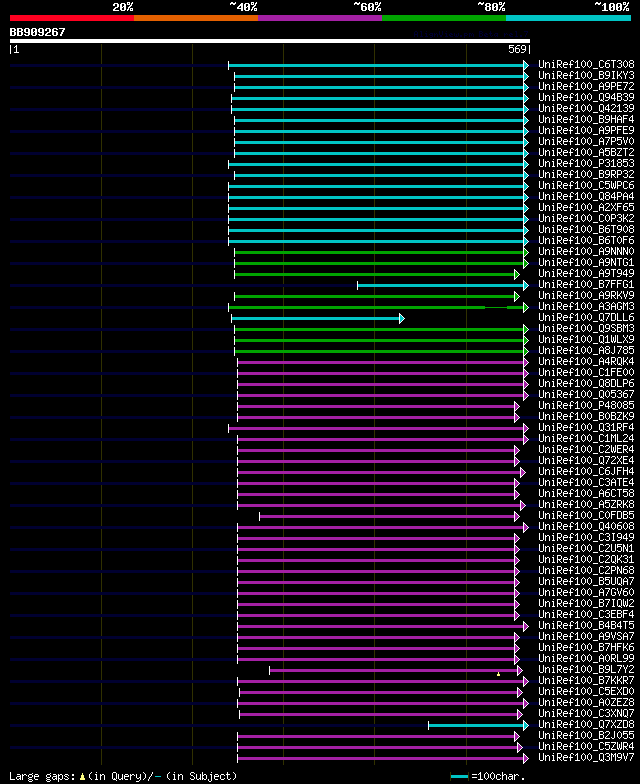Click the purple alignment bar for UniRef100_B9L7Y2
The height and width of the screenshot is (784, 640).
coord(394,670)
